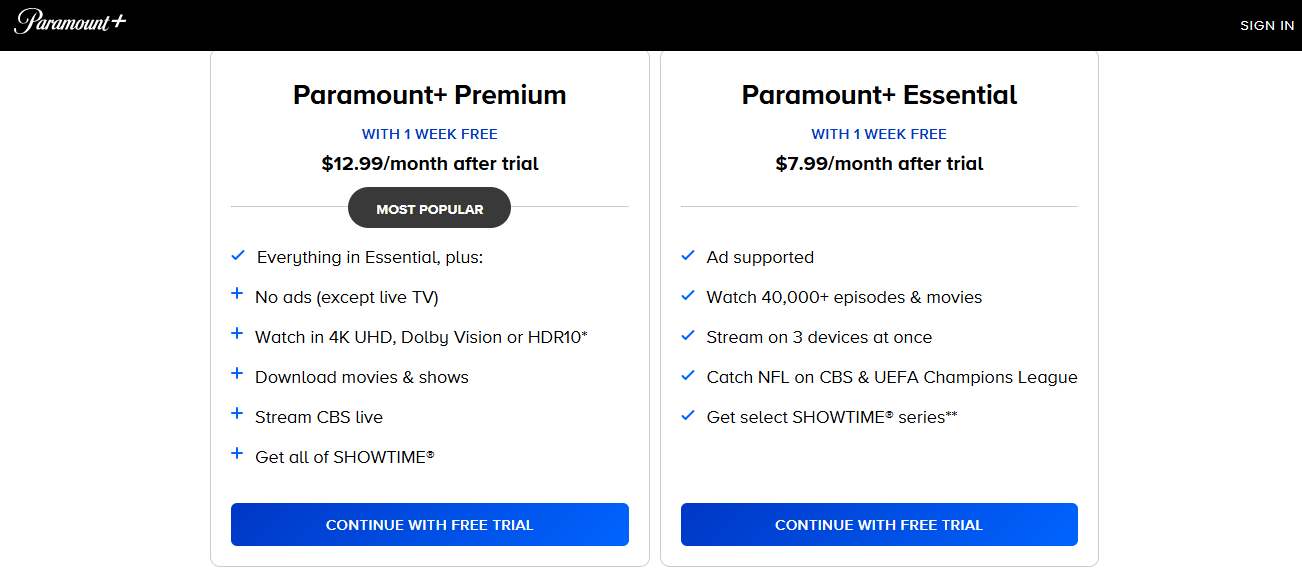
Task: Click the plus icon next to 'Download movies & shows'
Action: [237, 375]
